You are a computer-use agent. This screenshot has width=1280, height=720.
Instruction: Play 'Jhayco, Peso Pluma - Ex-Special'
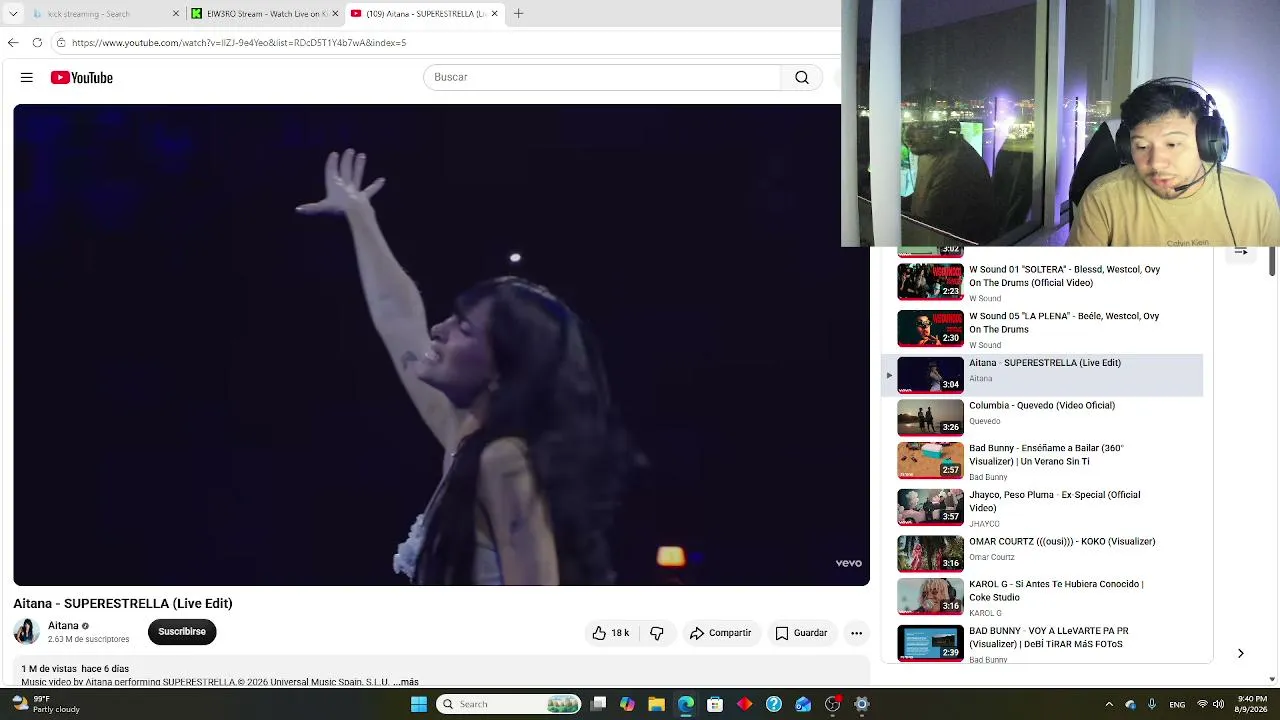[1054, 501]
